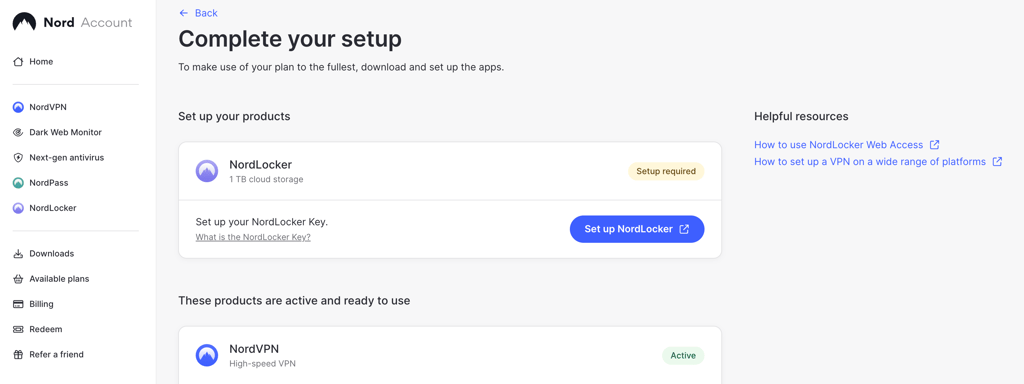Open NordPass from the sidebar
The image size is (1024, 384).
click(49, 184)
